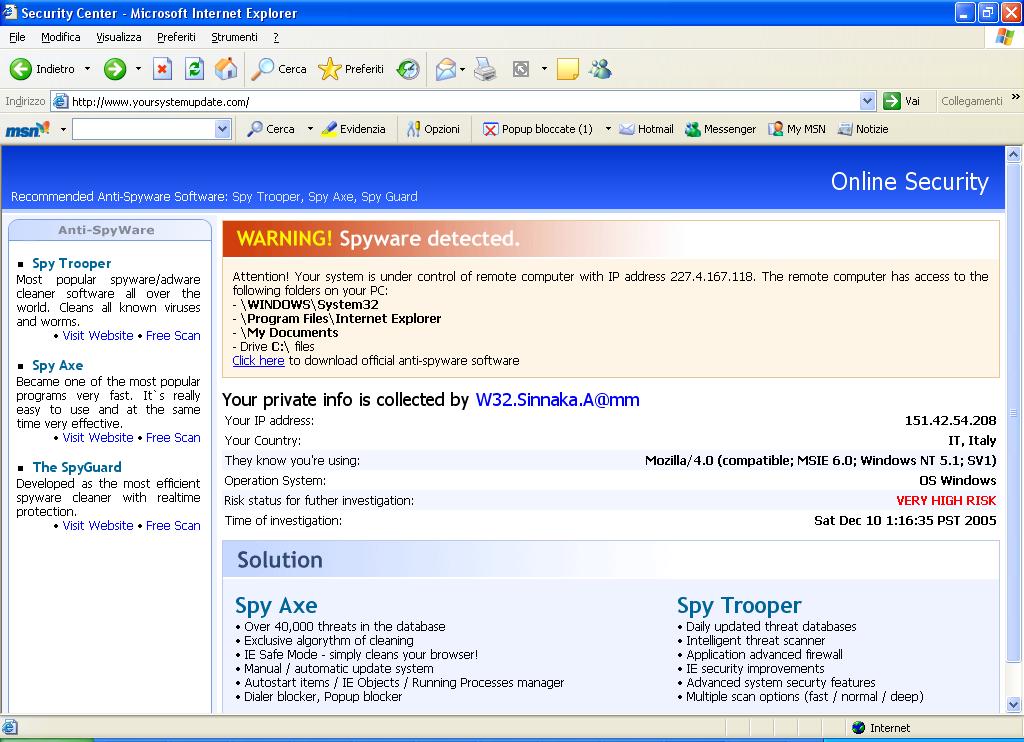Screen dimensions: 1024x742
Task: Open the Strumenti menu
Action: tap(234, 37)
